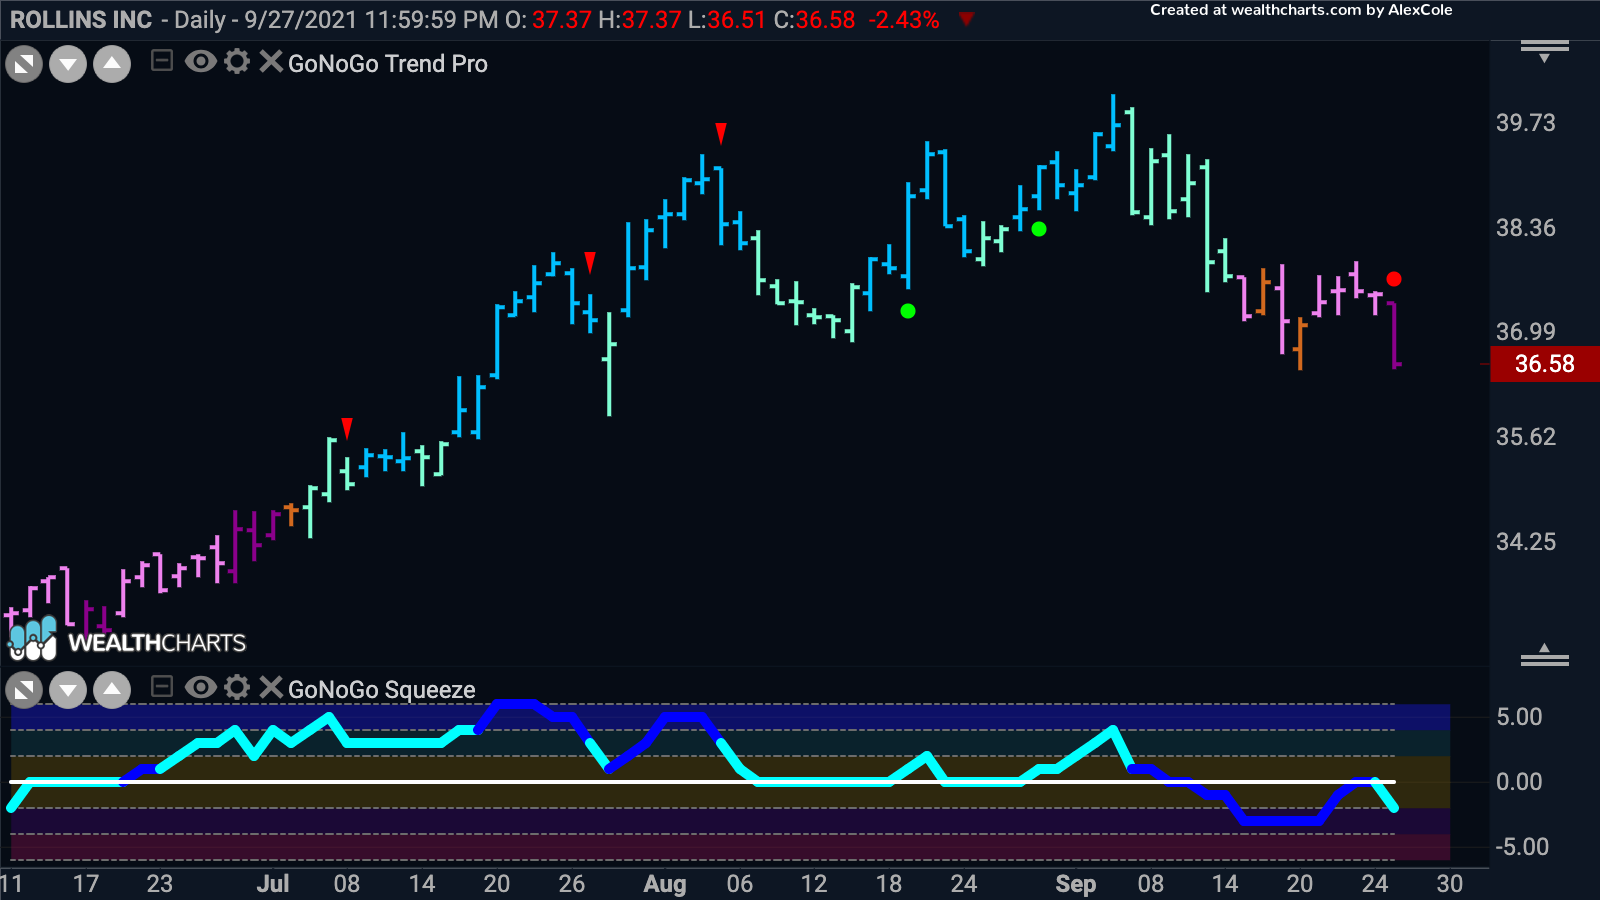
Task: Collapse the GoNoGo Trend Pro indicator
Action: pos(162,61)
